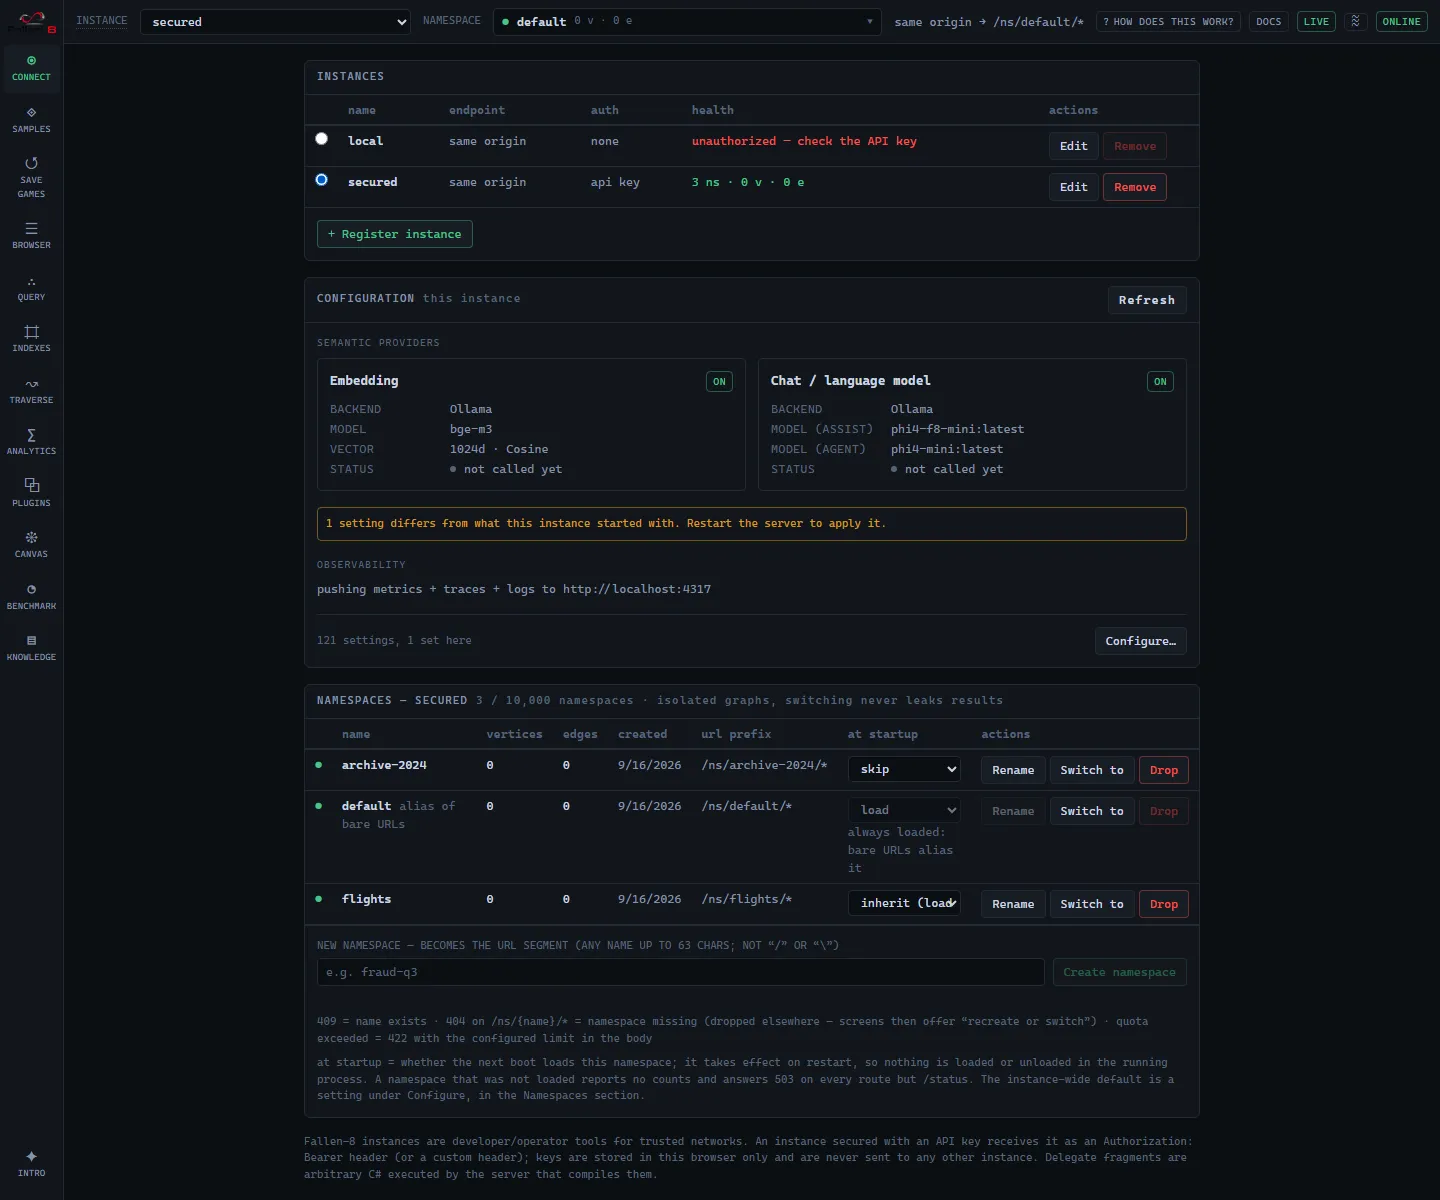This screenshot has width=1440, height=1200.
Task: Toggle the LIVE indicator in header
Action: pos(1316,21)
